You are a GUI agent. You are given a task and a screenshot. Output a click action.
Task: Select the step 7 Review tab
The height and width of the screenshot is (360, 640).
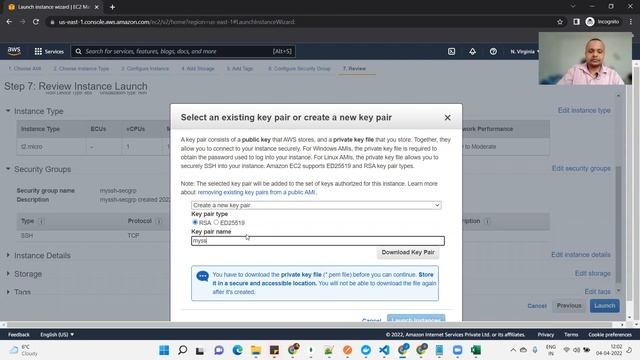[x=354, y=69]
